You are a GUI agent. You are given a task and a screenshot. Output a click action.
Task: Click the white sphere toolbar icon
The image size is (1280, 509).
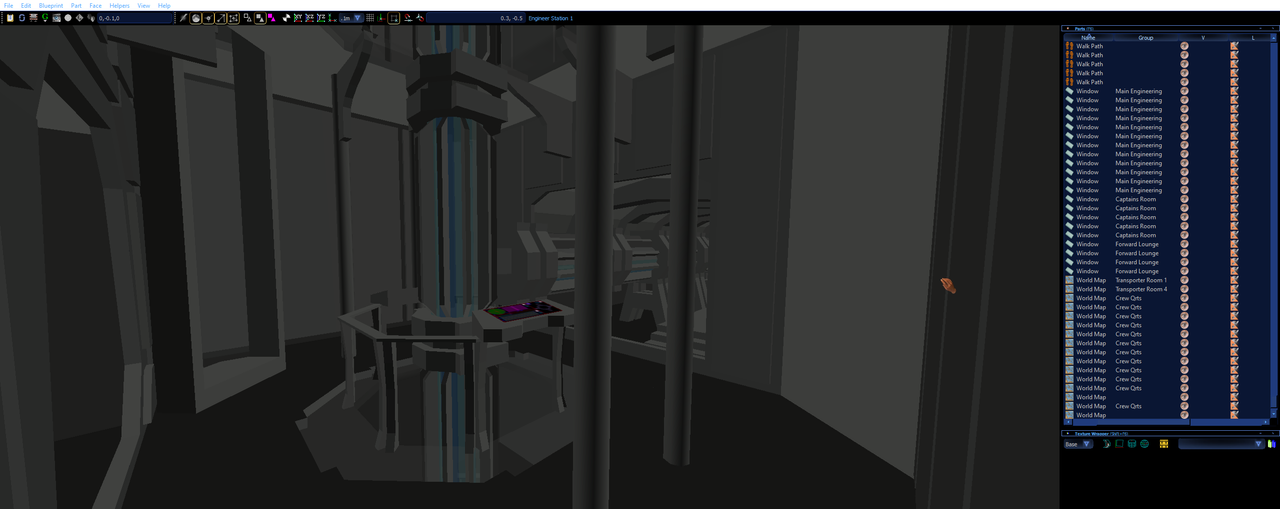[68, 18]
